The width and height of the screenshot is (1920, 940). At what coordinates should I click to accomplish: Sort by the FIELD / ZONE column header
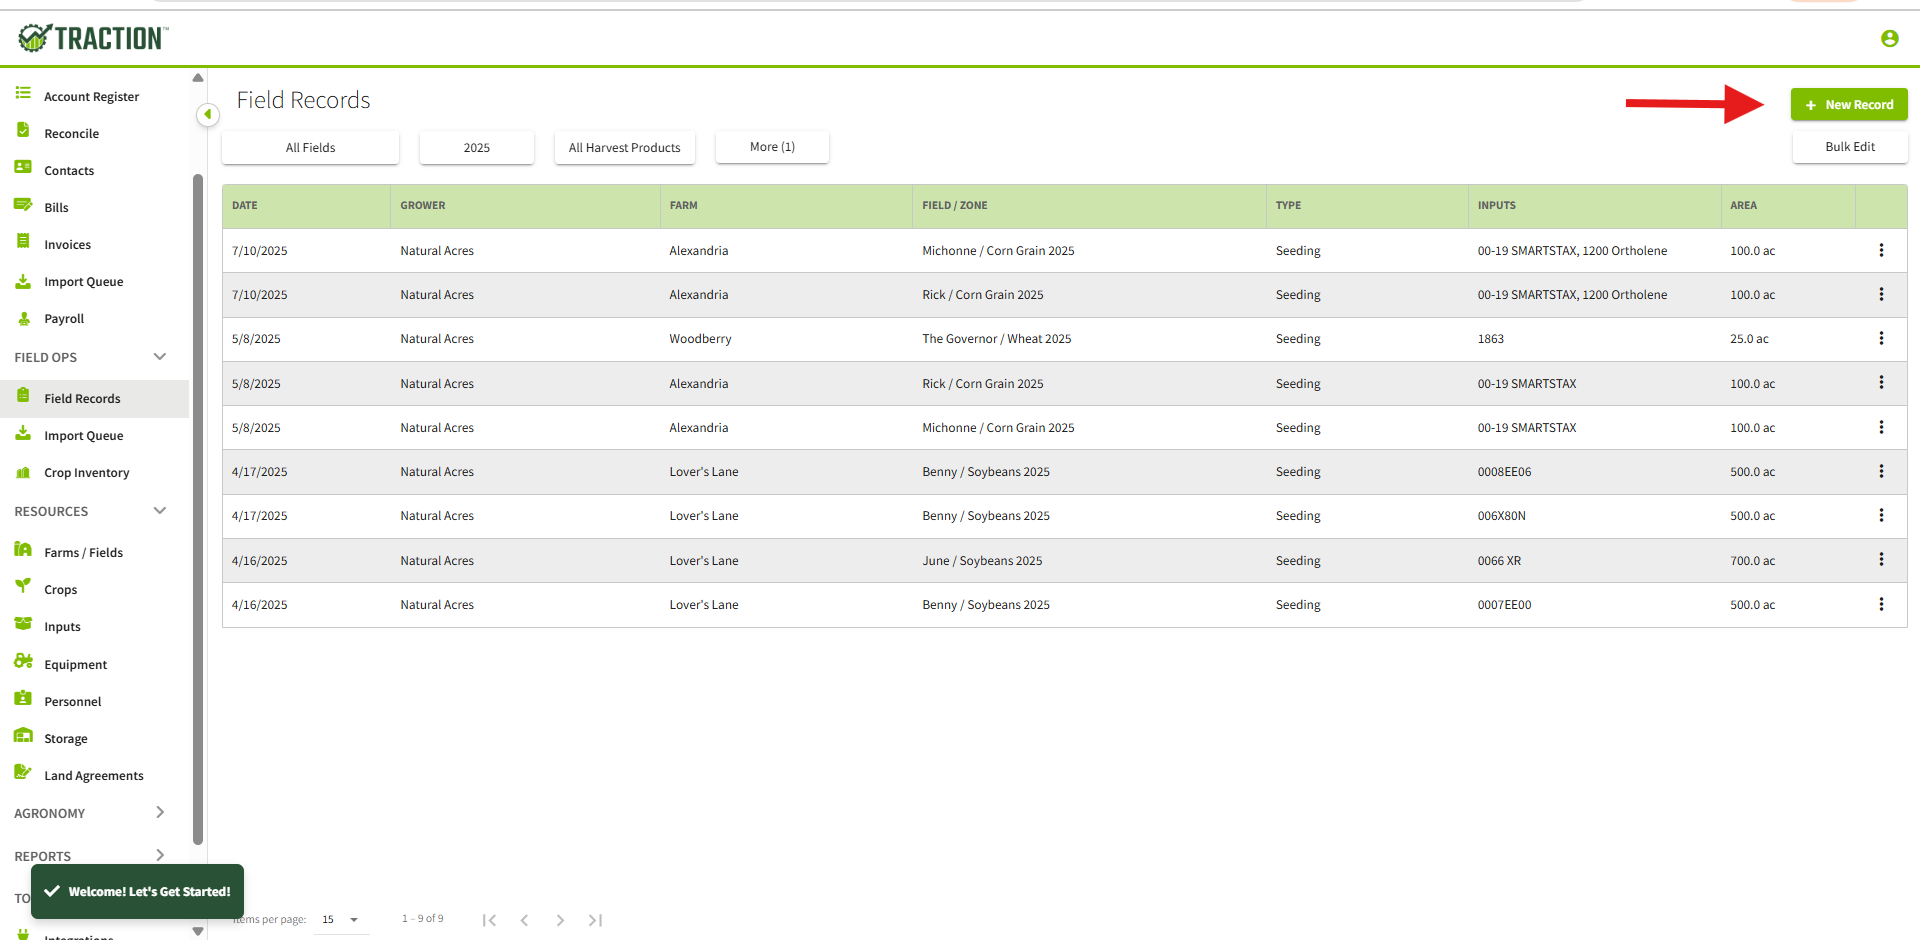point(955,205)
